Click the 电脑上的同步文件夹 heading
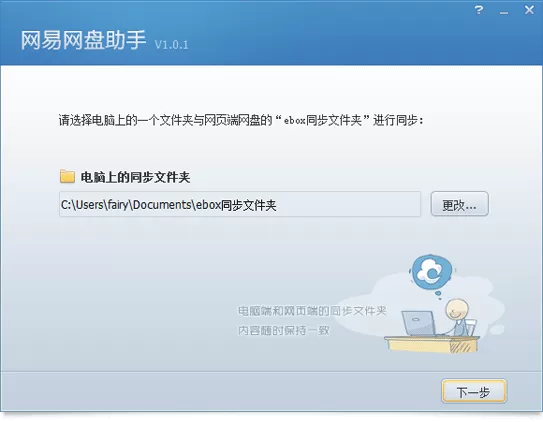Screen dimensions: 543x422 coord(135,177)
